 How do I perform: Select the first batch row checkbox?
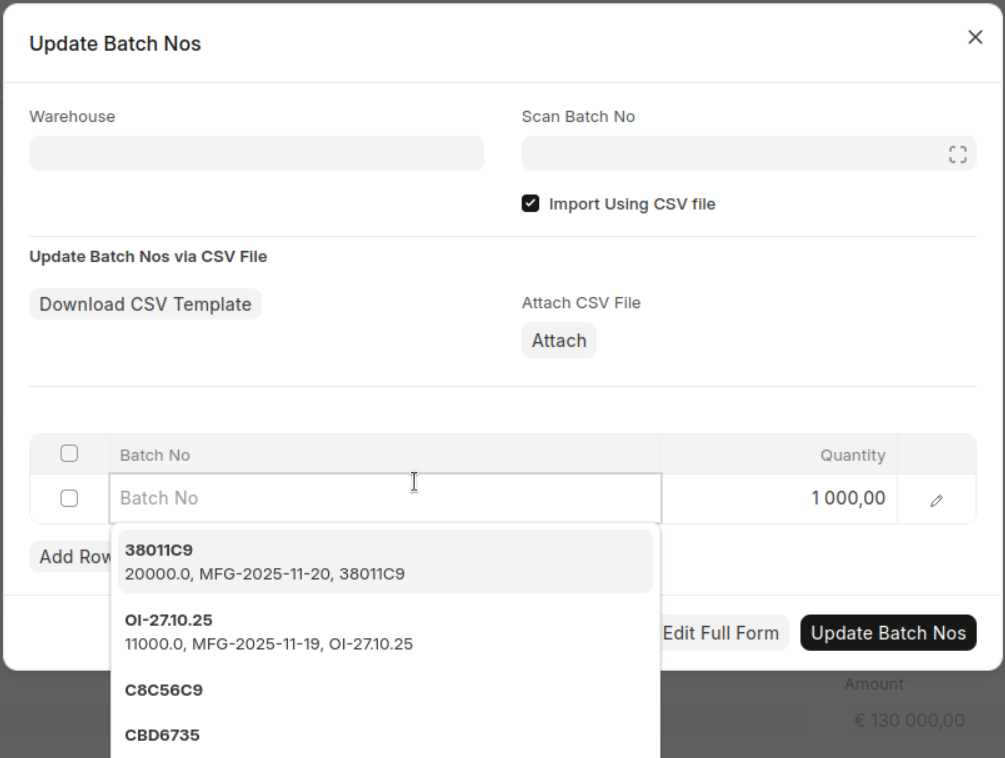[x=69, y=498]
